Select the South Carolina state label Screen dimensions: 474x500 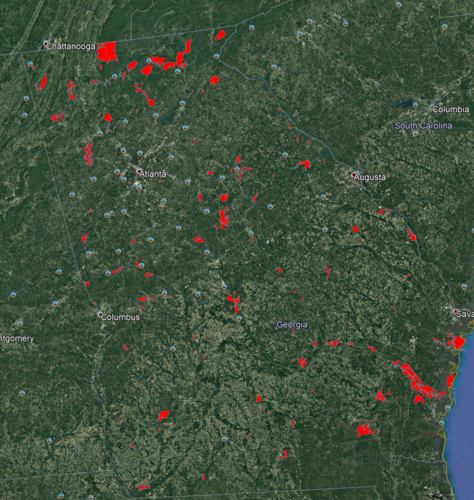click(x=423, y=126)
